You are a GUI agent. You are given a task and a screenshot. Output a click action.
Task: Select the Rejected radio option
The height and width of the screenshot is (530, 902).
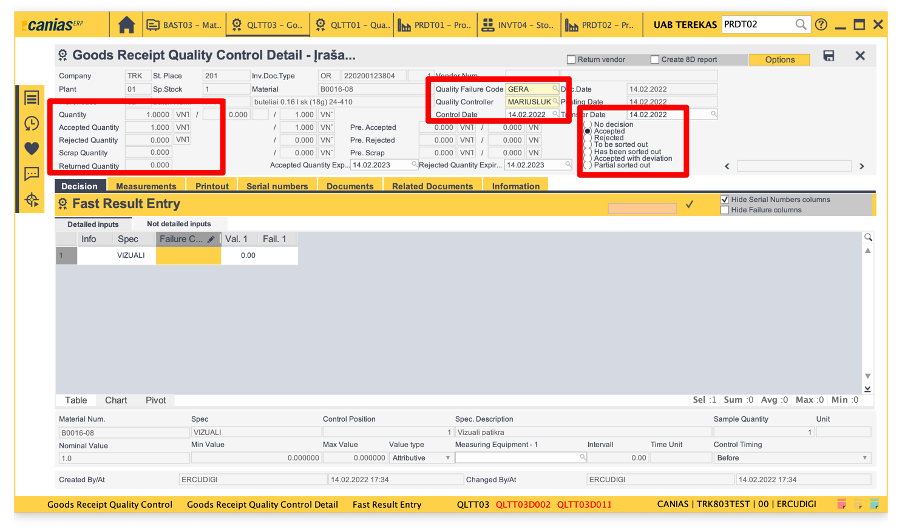click(x=588, y=138)
